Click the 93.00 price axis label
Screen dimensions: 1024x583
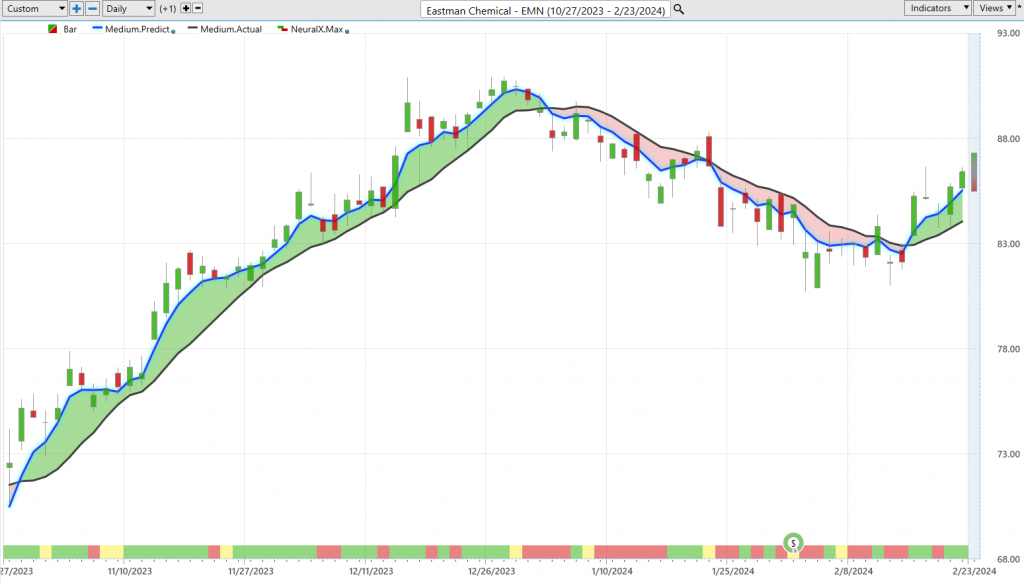coord(1008,33)
